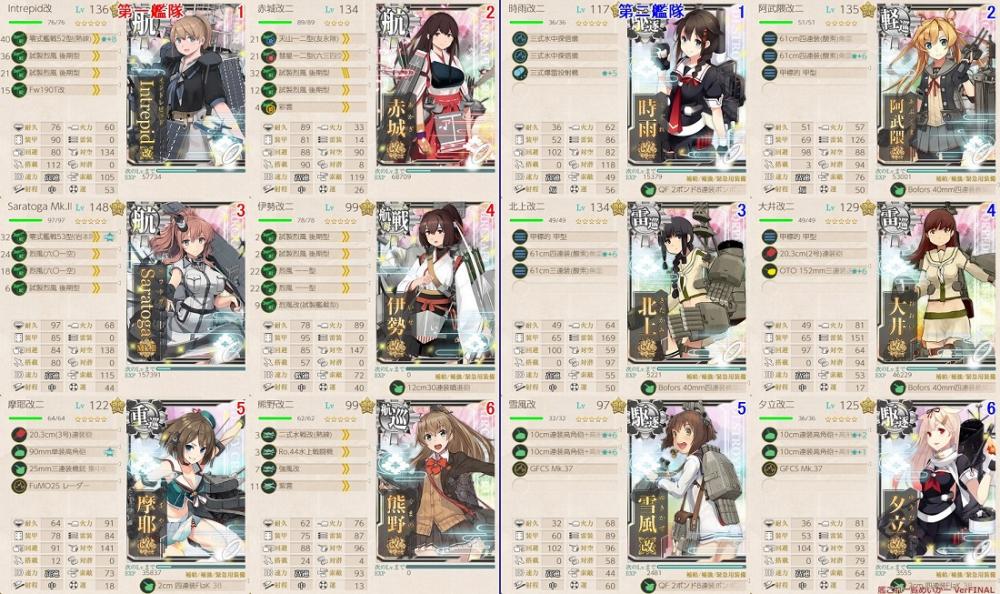Select the torpedo icon on 阿武隈改二's first 61cm四連装
Viewport: 1000px width, 594px height.
(x=770, y=39)
